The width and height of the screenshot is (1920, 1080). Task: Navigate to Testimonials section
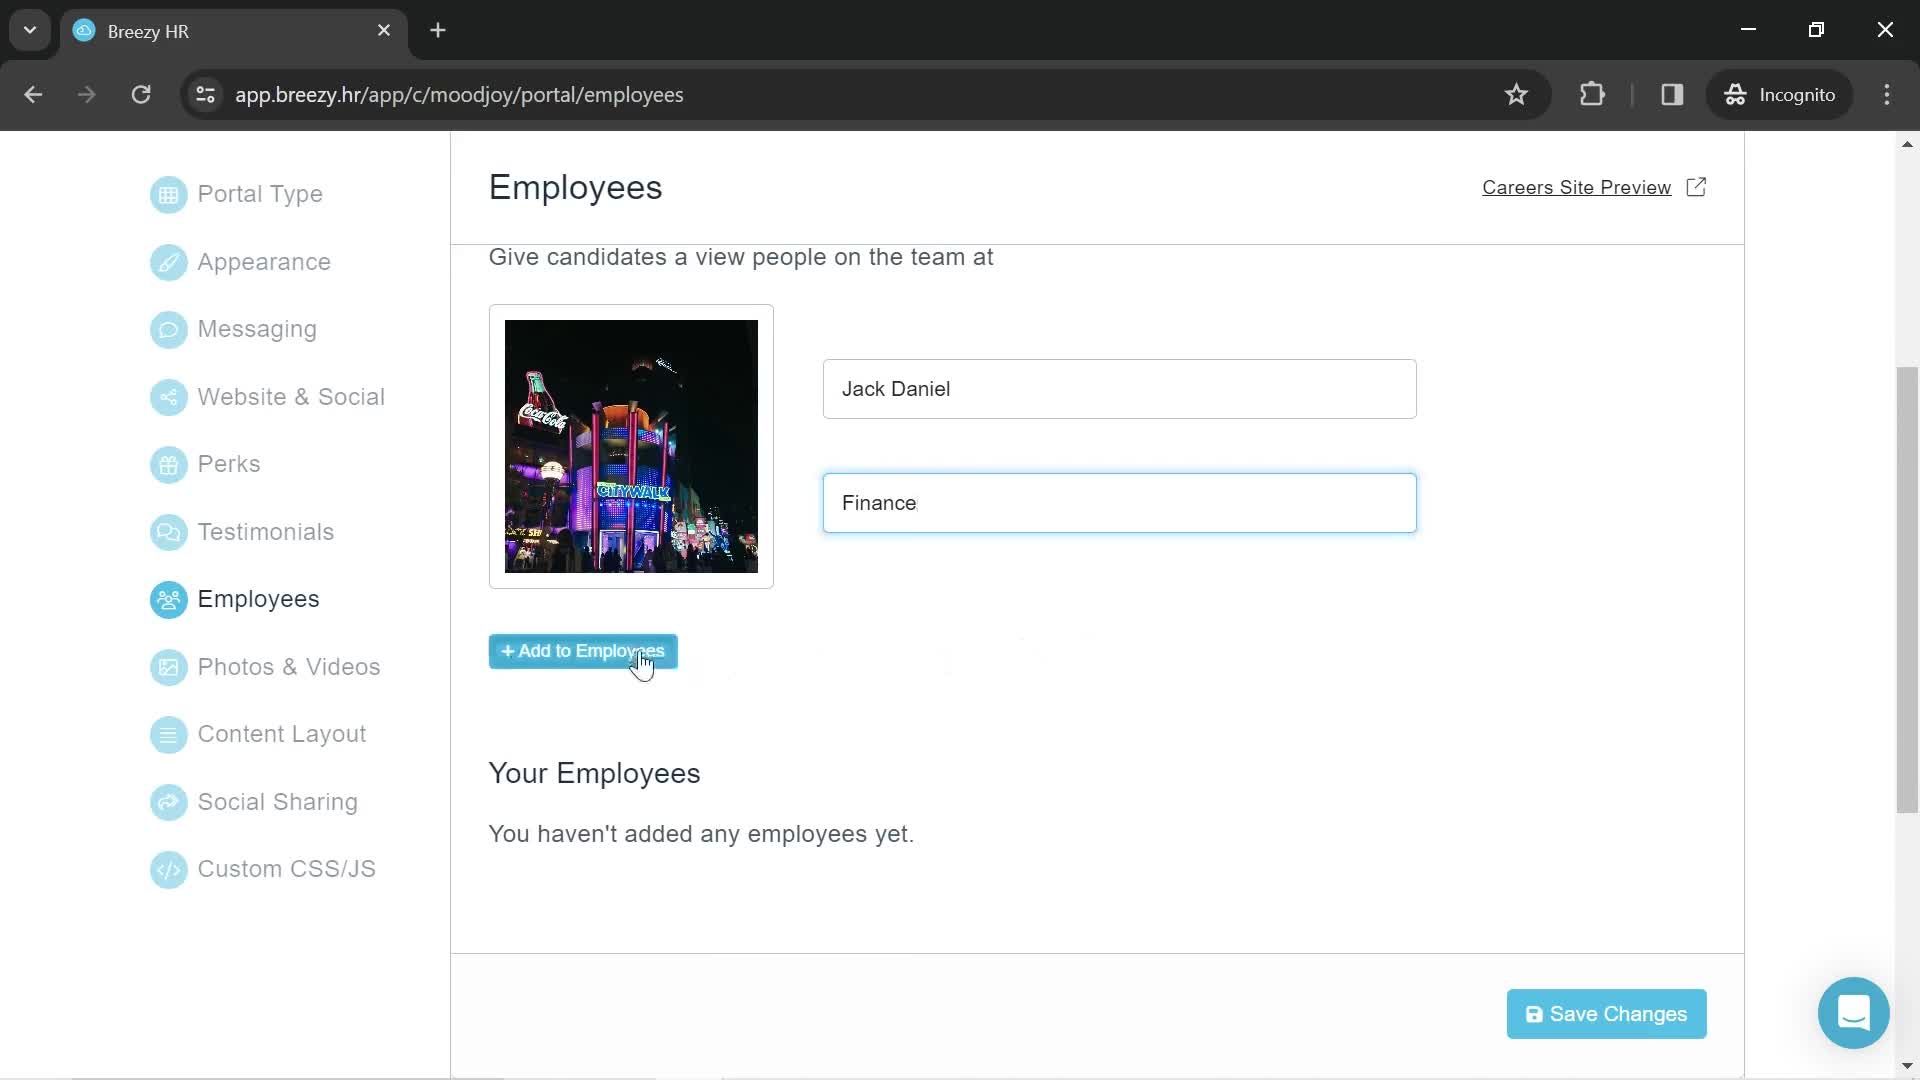pyautogui.click(x=265, y=531)
